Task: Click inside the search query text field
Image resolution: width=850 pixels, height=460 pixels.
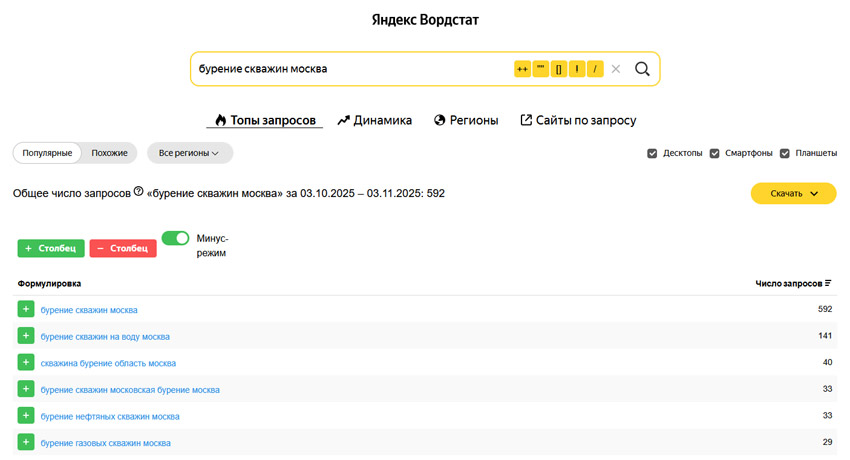Action: pyautogui.click(x=350, y=69)
